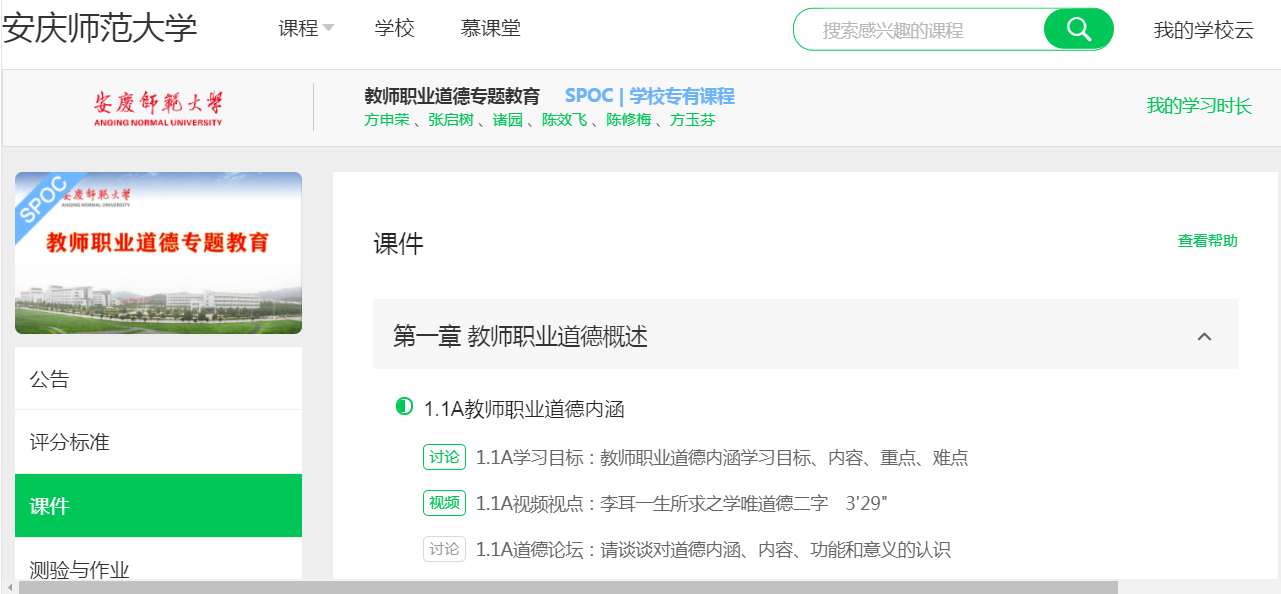The width and height of the screenshot is (1281, 594).
Task: Open the 学校 menu item
Action: (x=394, y=29)
